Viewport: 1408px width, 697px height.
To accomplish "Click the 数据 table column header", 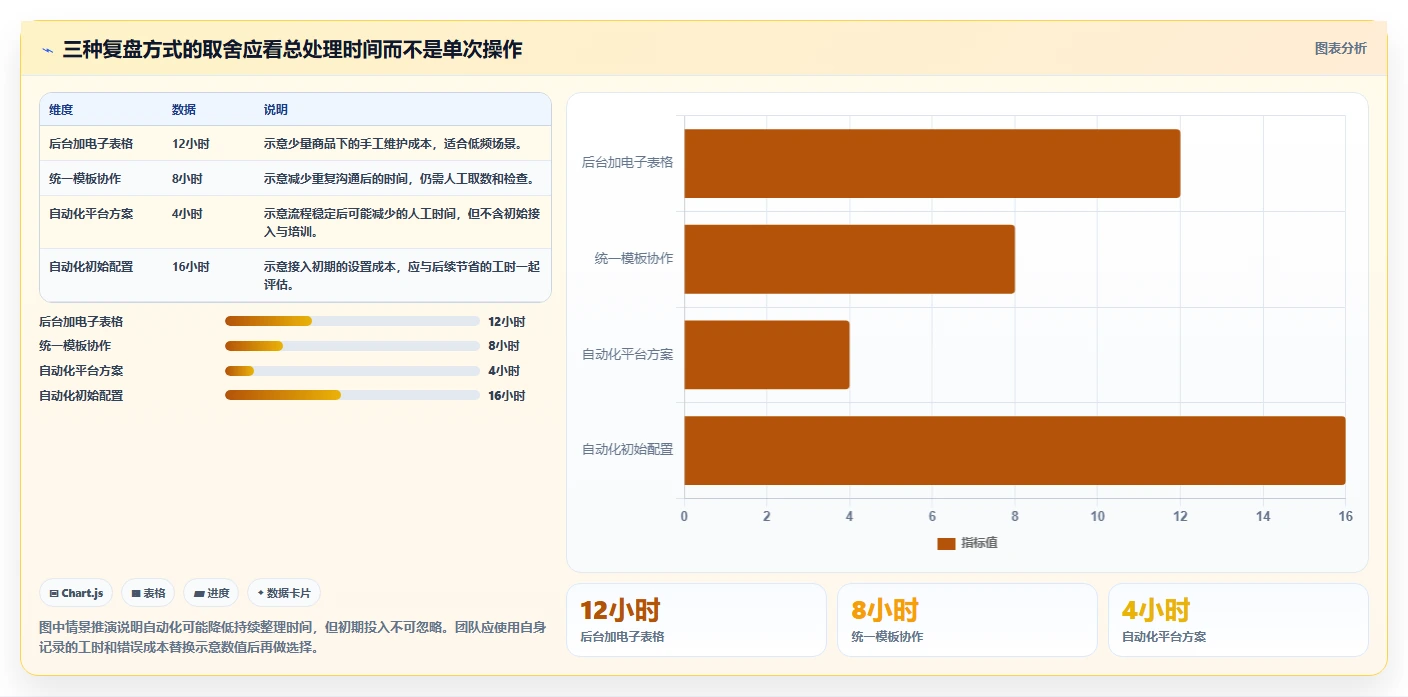I will [184, 109].
